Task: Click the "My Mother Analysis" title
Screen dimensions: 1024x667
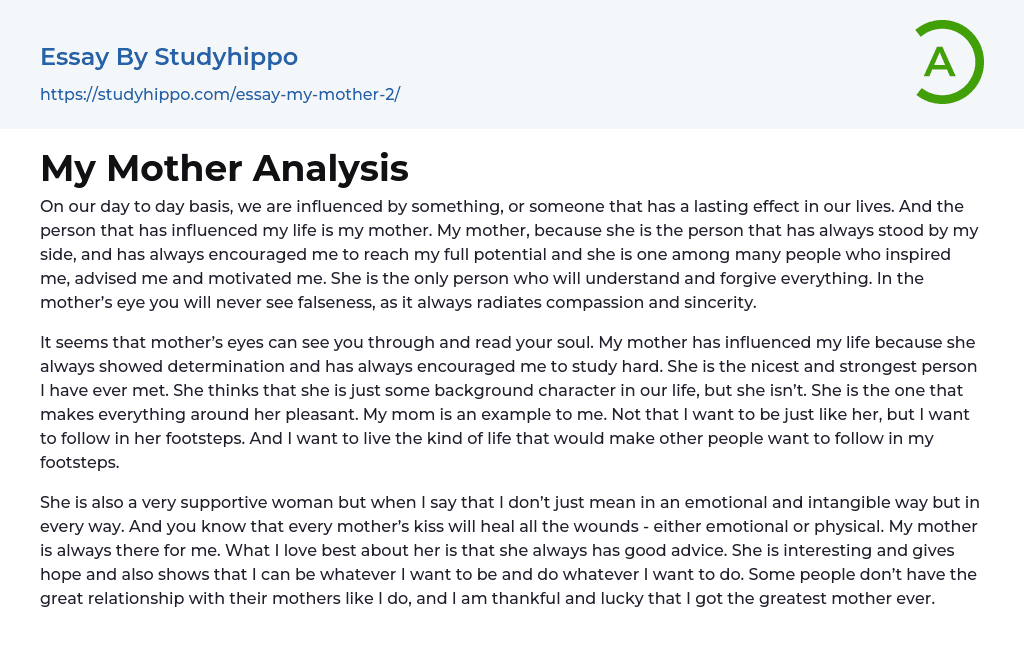Action: click(224, 168)
